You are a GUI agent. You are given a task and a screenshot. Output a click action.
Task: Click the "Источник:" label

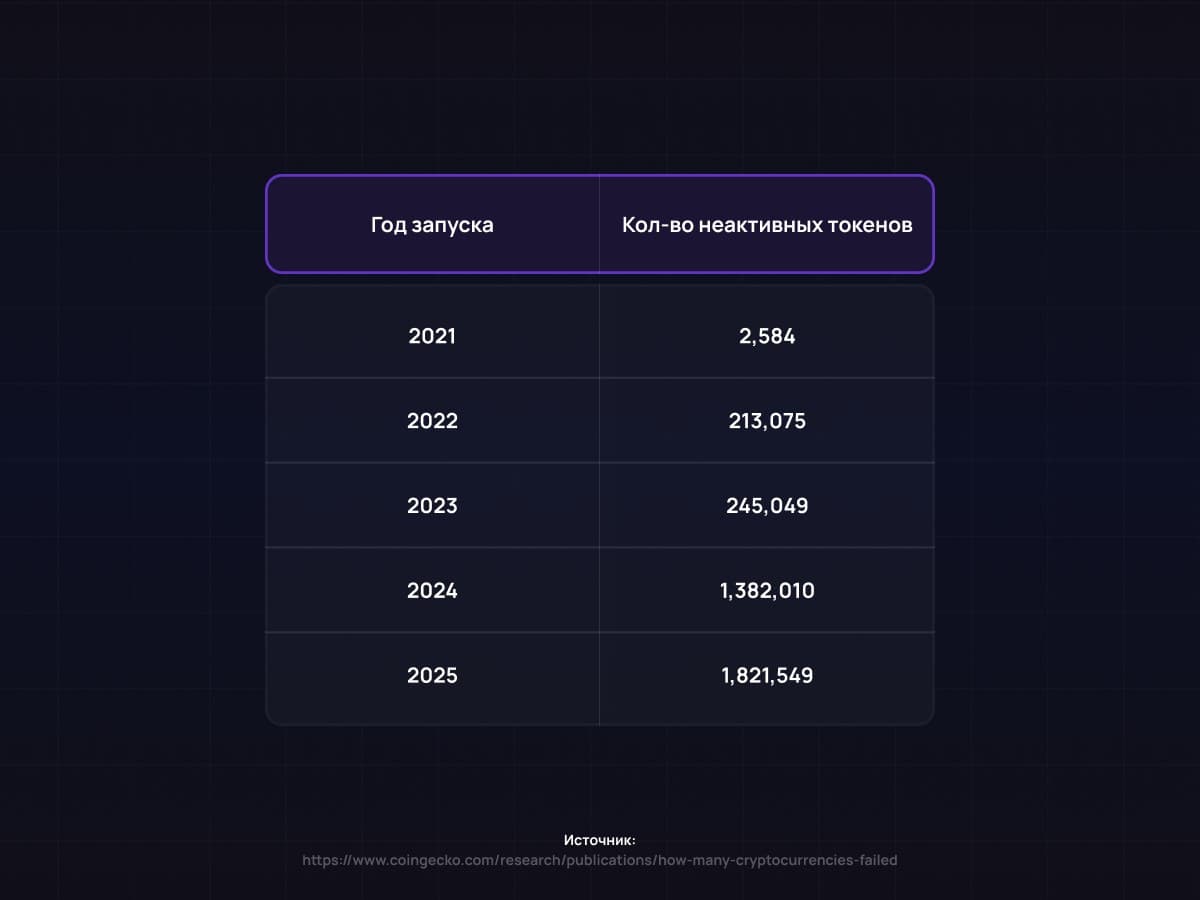[600, 841]
